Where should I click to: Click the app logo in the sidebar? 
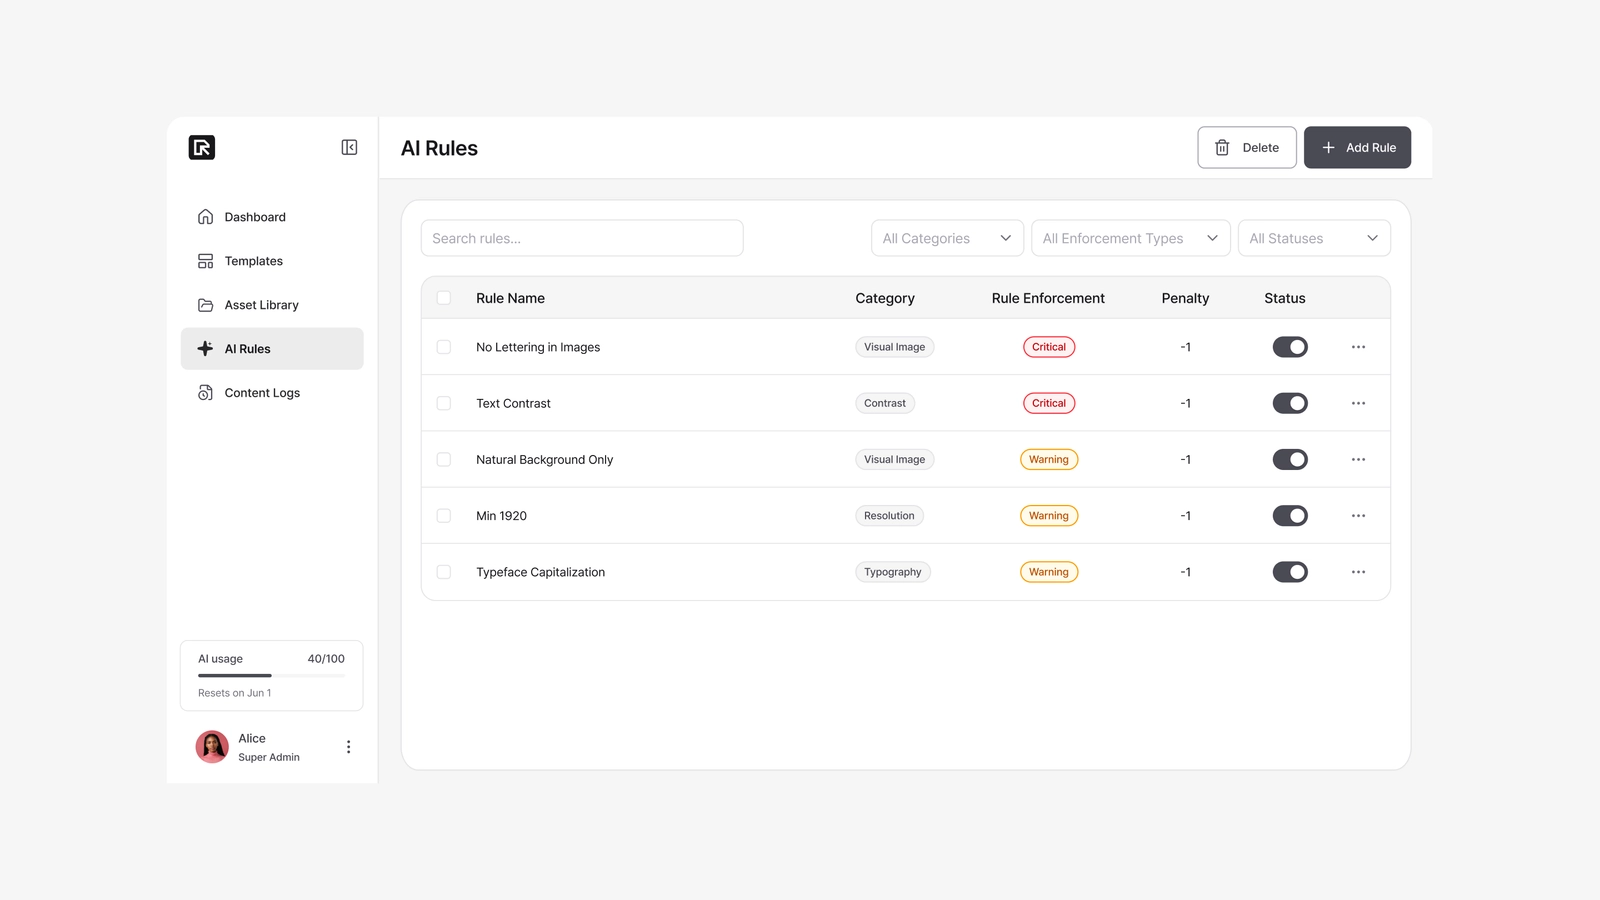[x=202, y=148]
